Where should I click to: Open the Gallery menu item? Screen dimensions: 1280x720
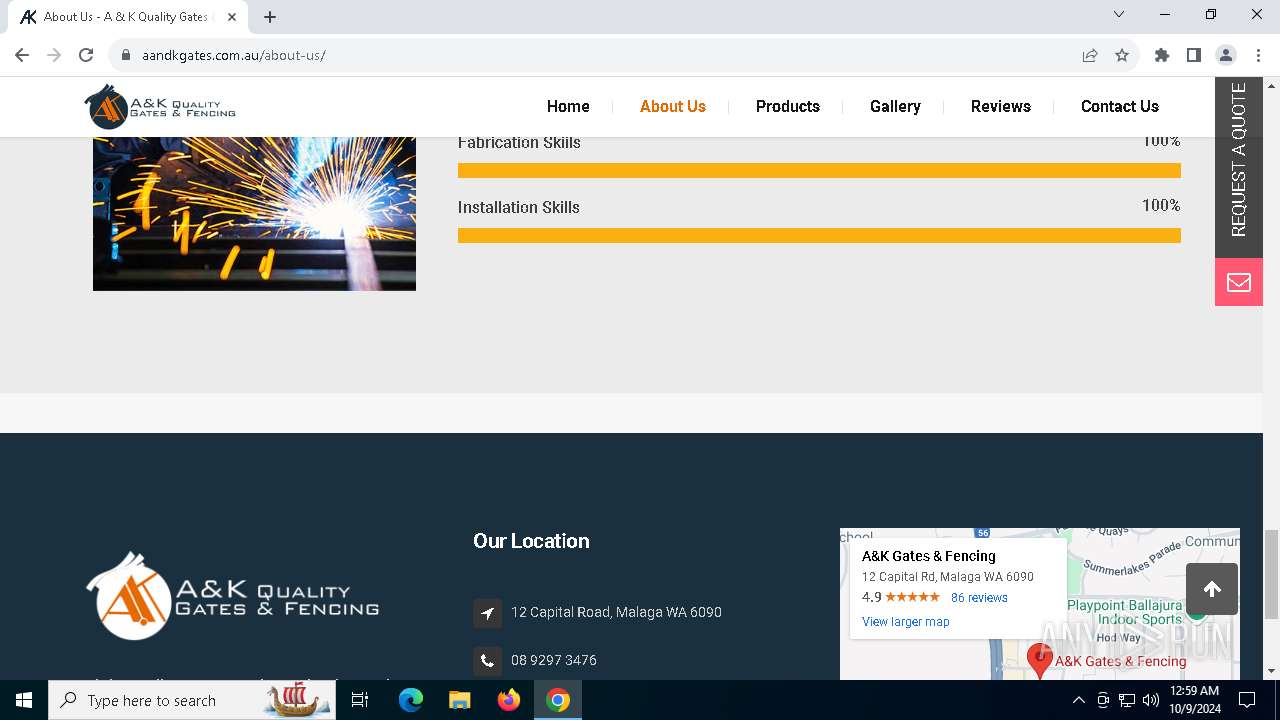coord(895,106)
